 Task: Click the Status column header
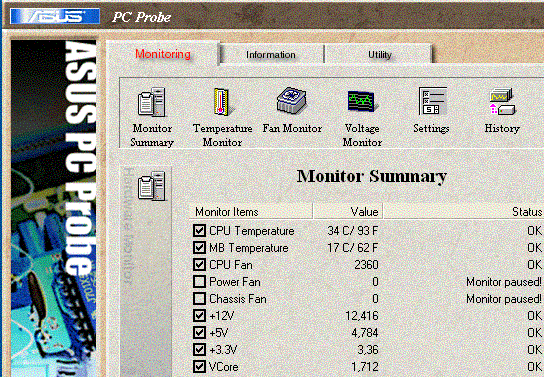[x=463, y=212]
